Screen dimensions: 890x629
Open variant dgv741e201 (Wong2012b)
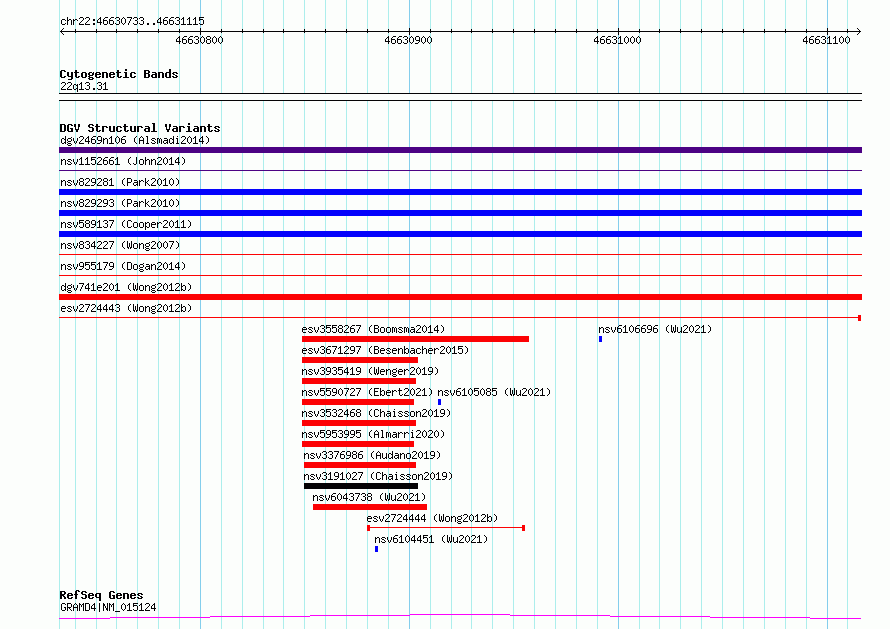126,287
